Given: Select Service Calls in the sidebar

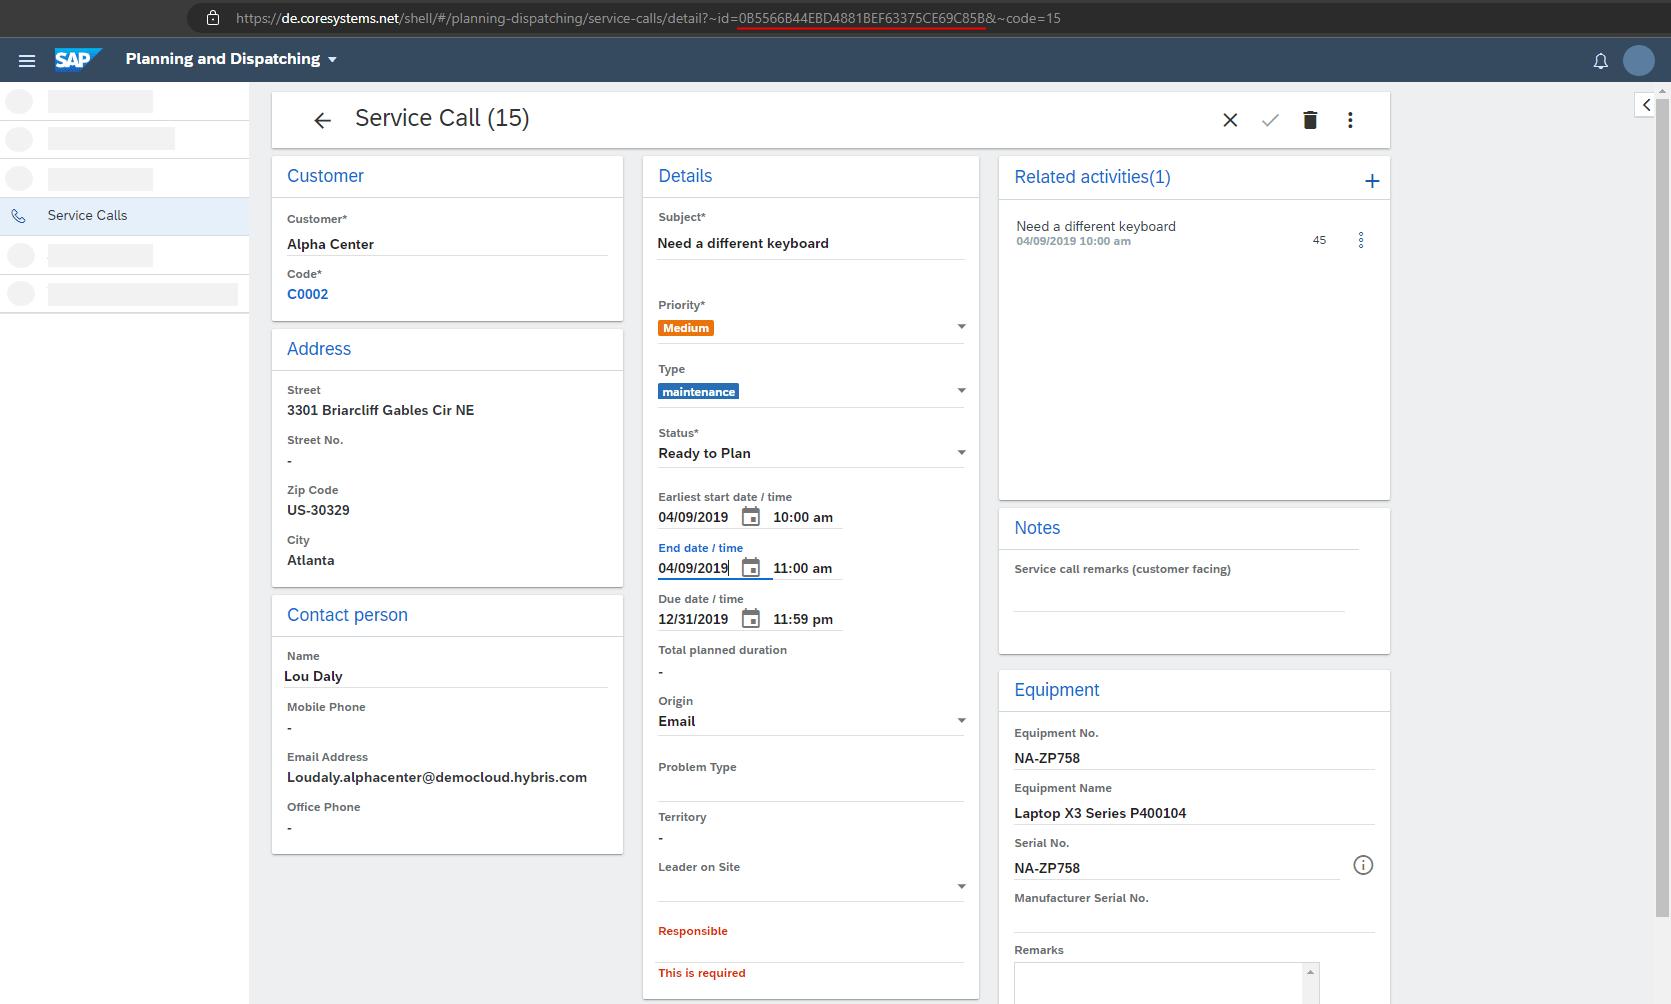Looking at the screenshot, I should click(124, 216).
